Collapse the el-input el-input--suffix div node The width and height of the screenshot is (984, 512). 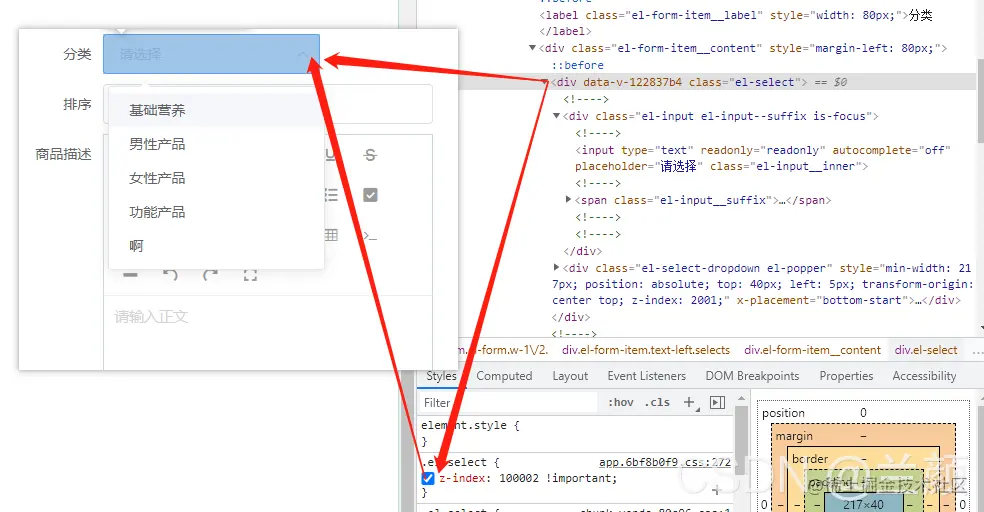click(x=556, y=116)
